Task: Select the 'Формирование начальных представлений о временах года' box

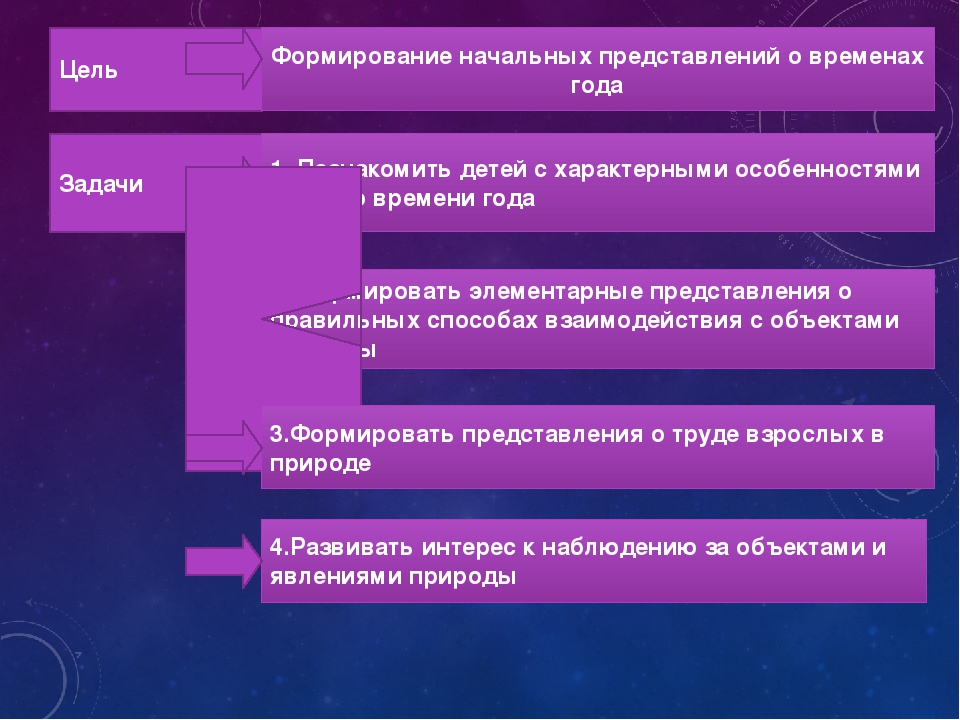Action: click(x=598, y=69)
